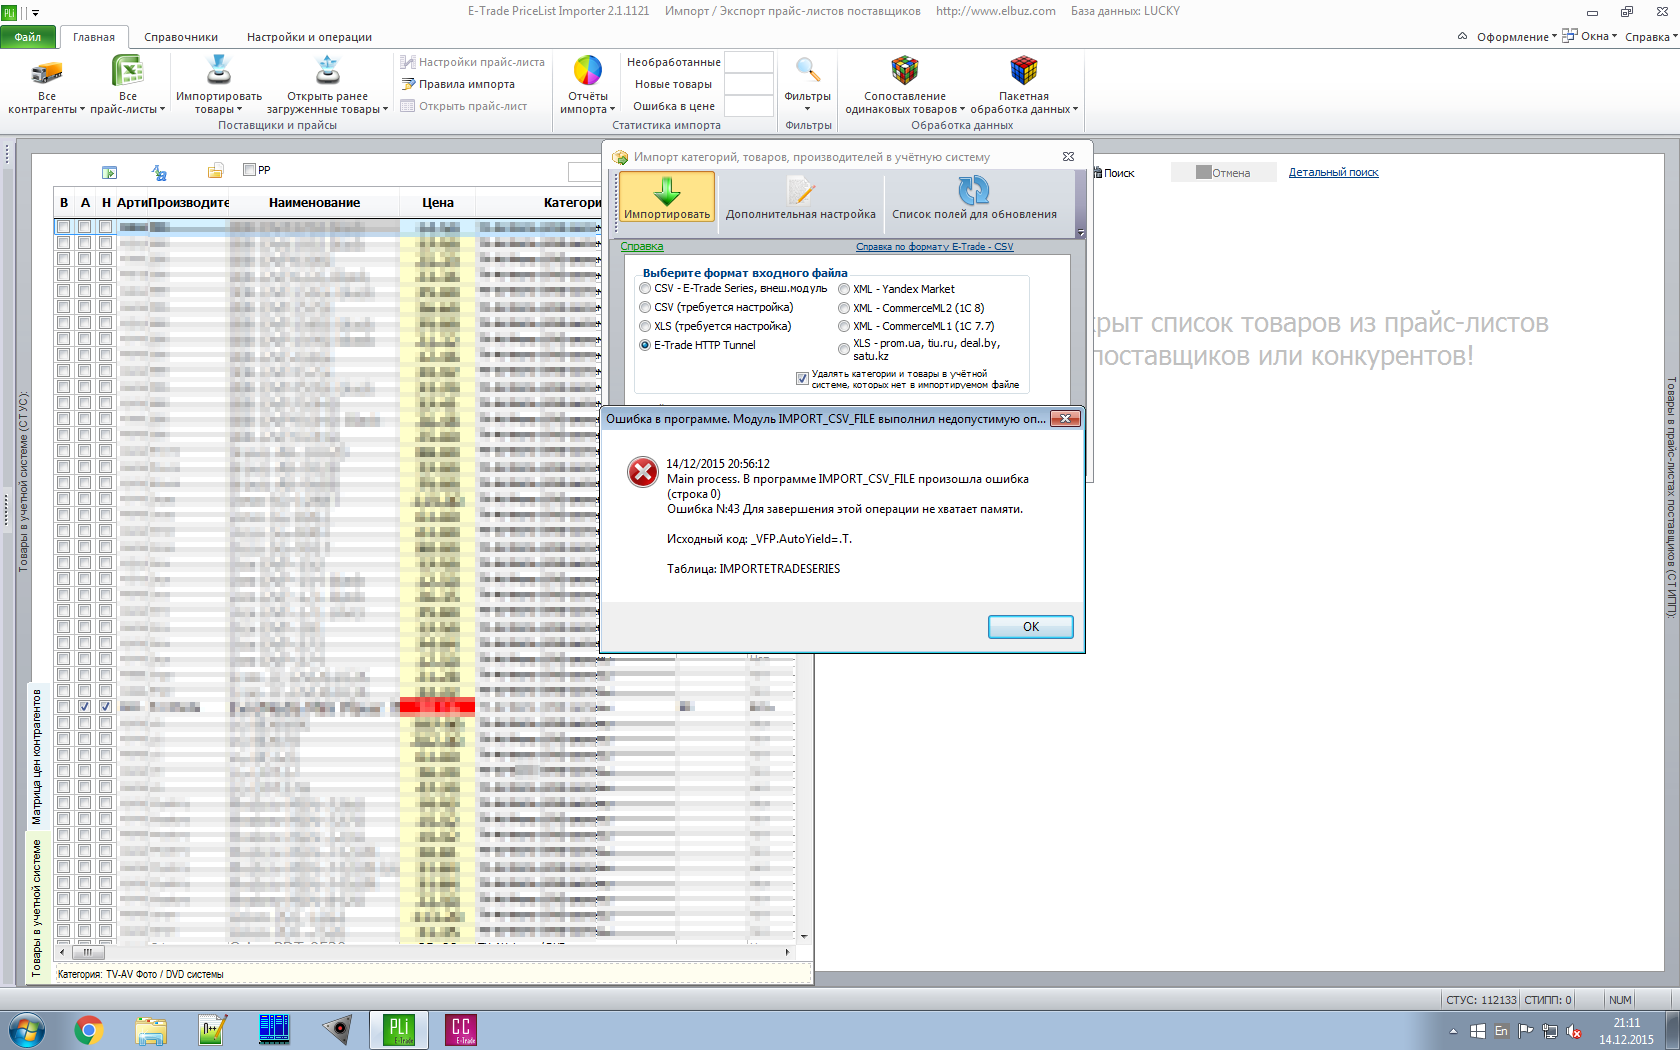Click the green Импортировать arrow button
The image size is (1680, 1050).
(x=667, y=196)
